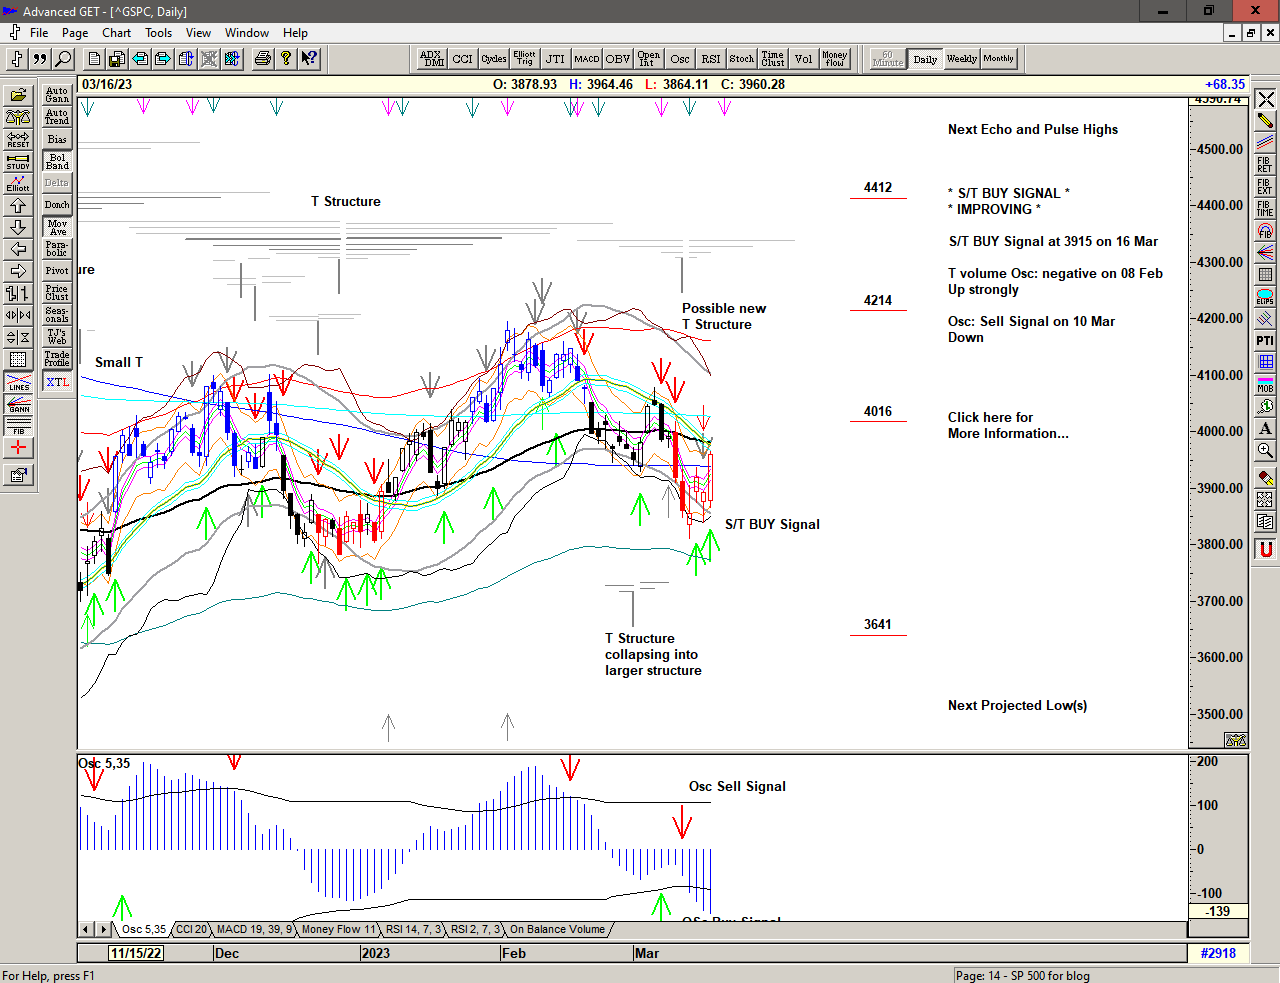Image resolution: width=1280 pixels, height=983 pixels.
Task: Select the On Balance Volume tab
Action: click(x=557, y=929)
